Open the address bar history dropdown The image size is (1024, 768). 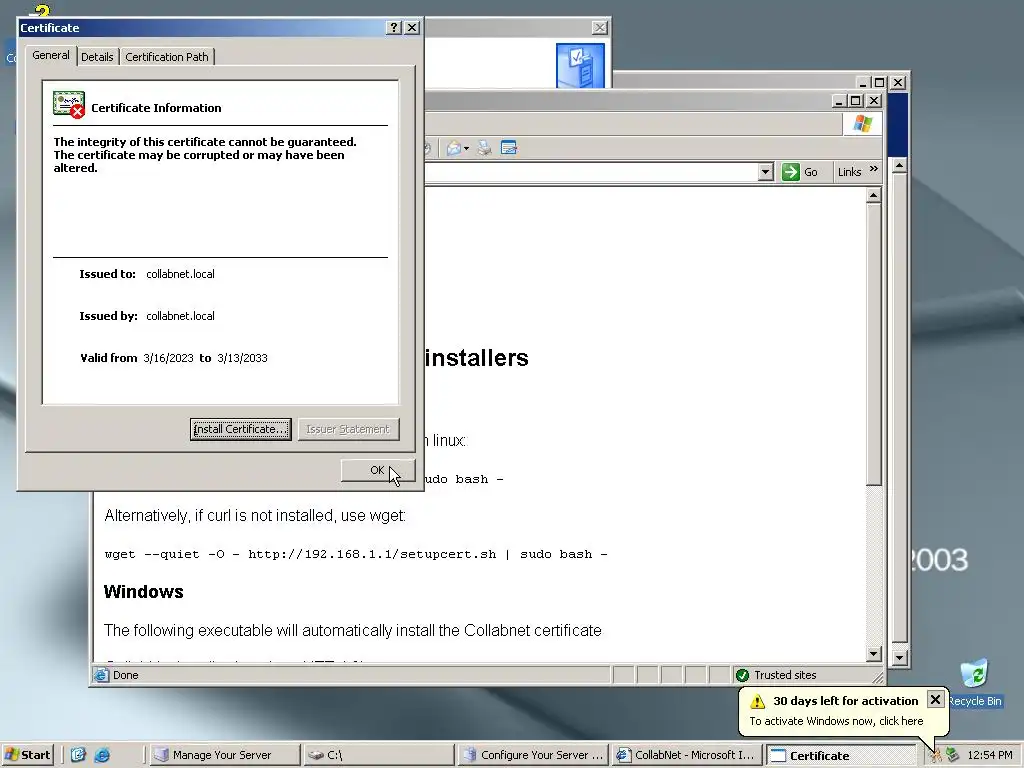(765, 172)
